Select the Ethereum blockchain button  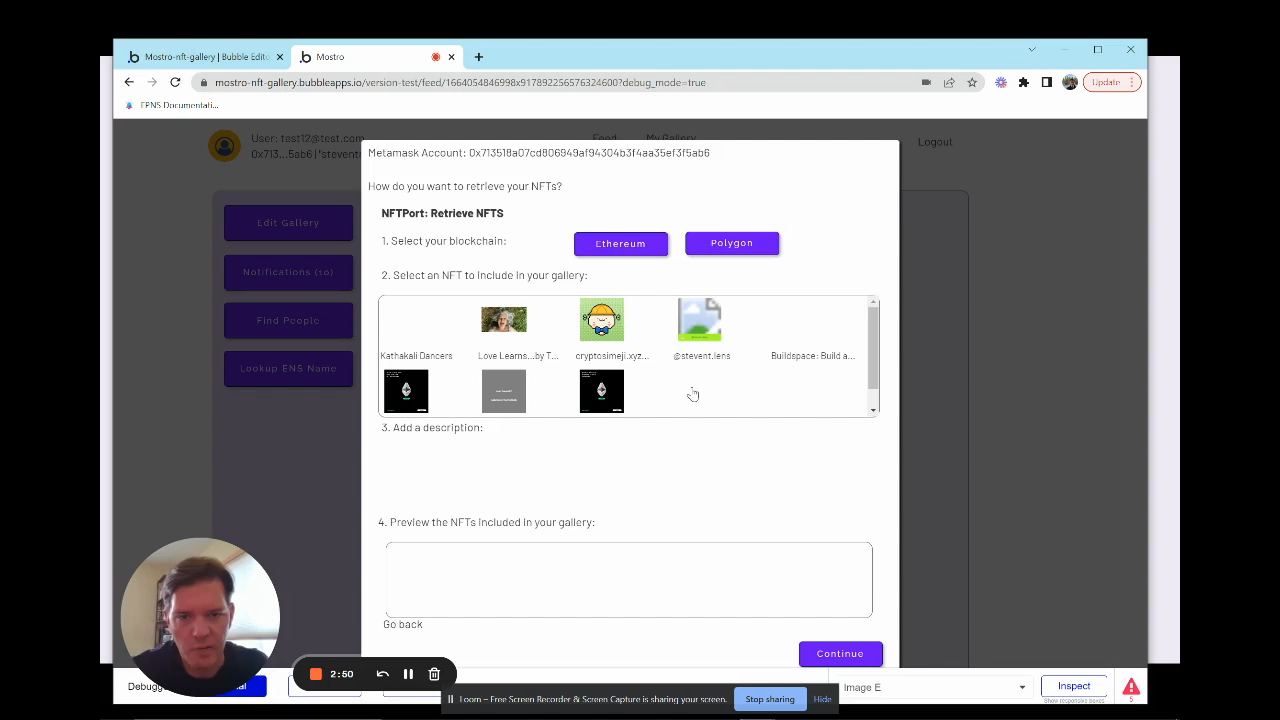coord(620,244)
